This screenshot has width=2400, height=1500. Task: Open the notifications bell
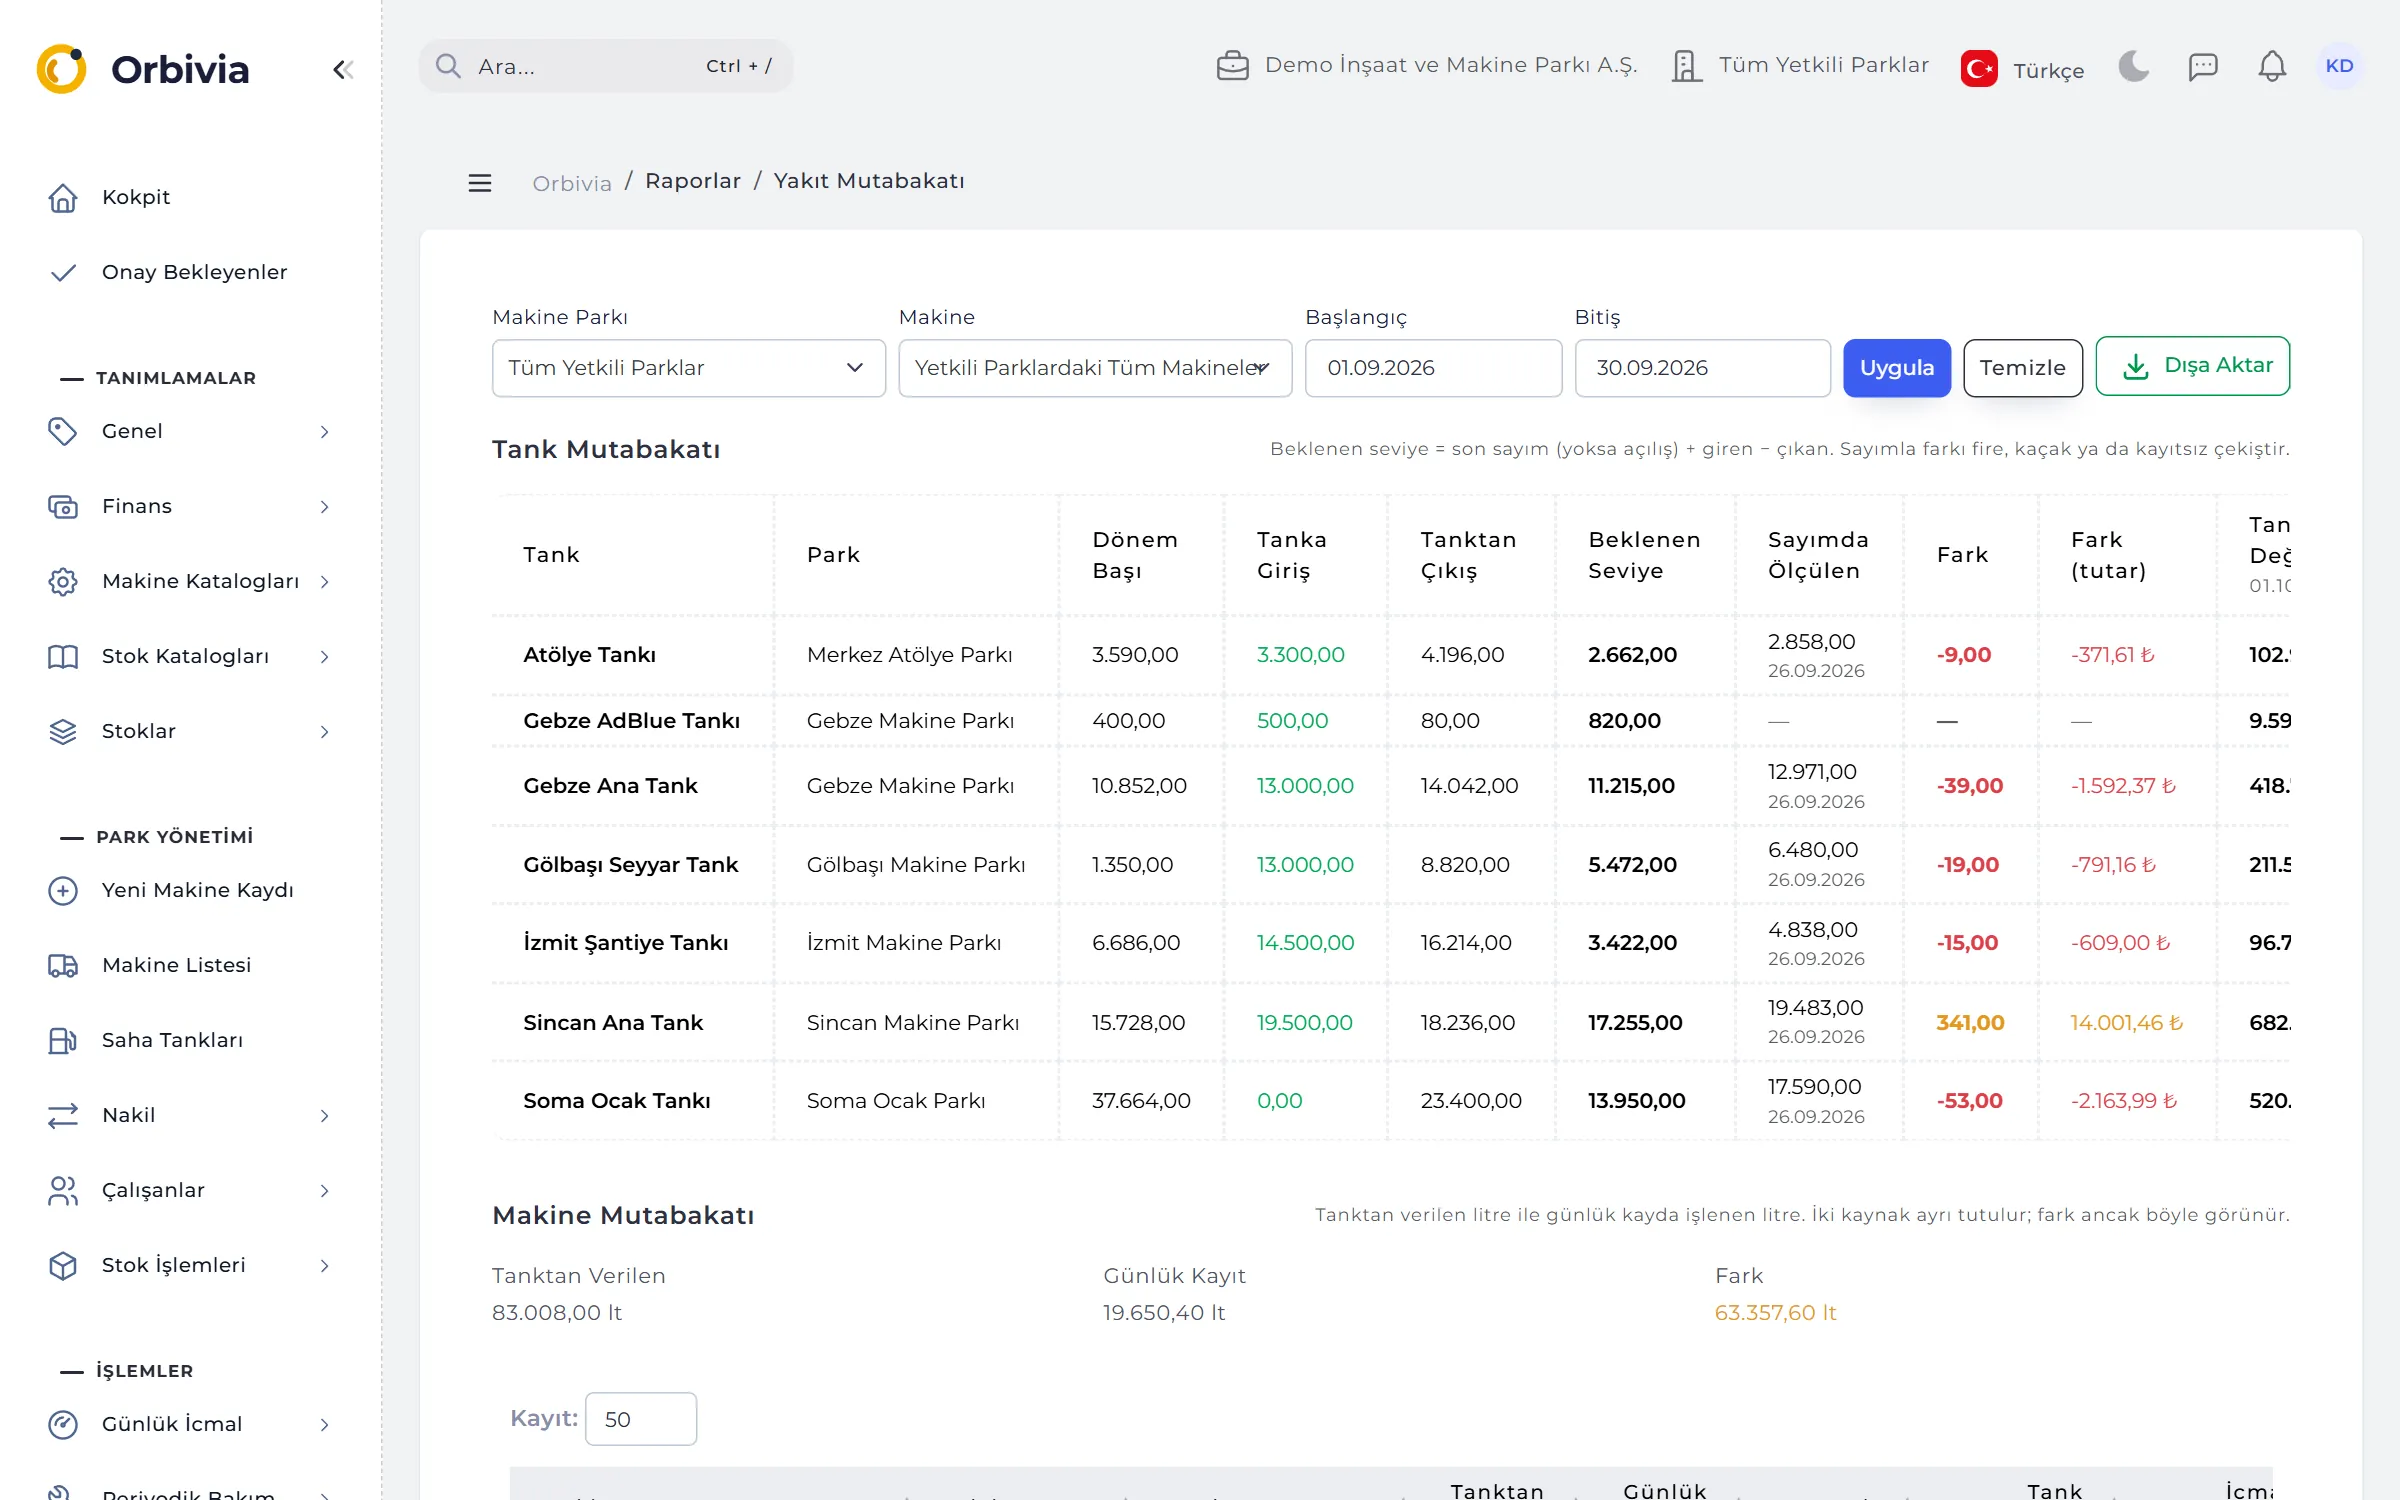(2272, 66)
